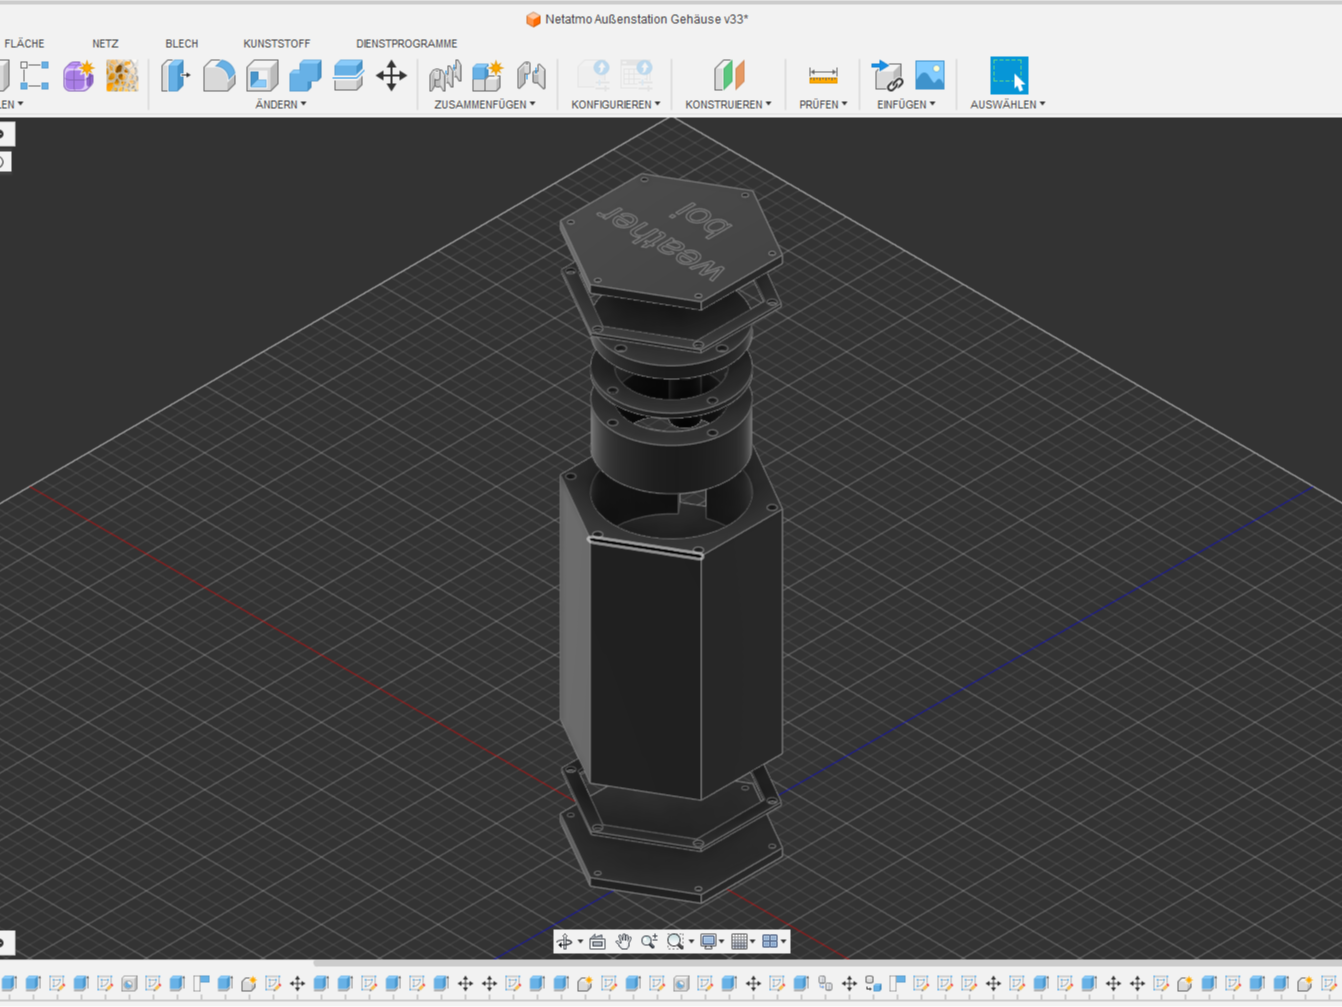This screenshot has width=1342, height=1007.
Task: Open the KONSTRUIEREN dropdown menu
Action: click(x=728, y=104)
